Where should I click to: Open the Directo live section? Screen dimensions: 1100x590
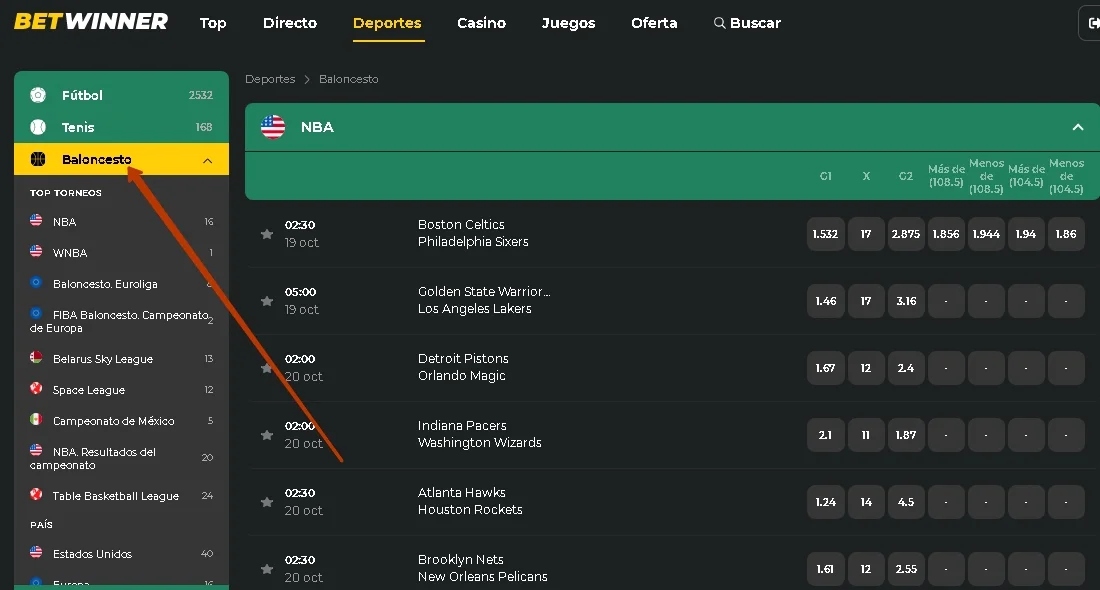(x=290, y=23)
